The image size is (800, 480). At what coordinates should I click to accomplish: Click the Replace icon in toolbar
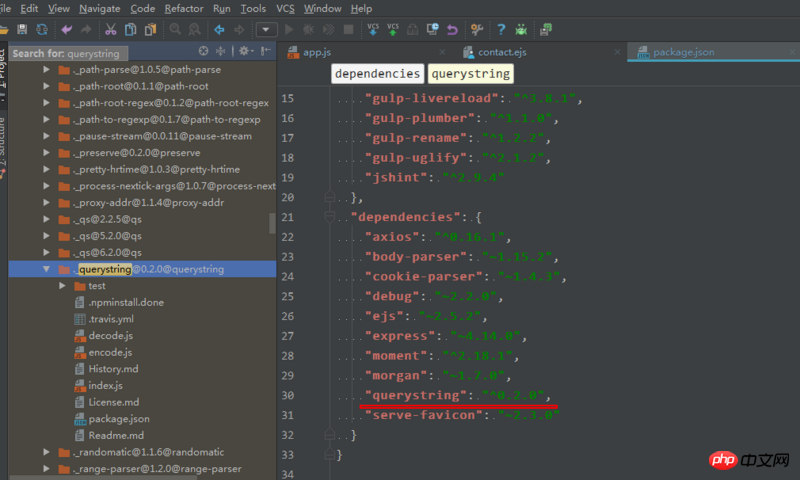click(x=194, y=30)
